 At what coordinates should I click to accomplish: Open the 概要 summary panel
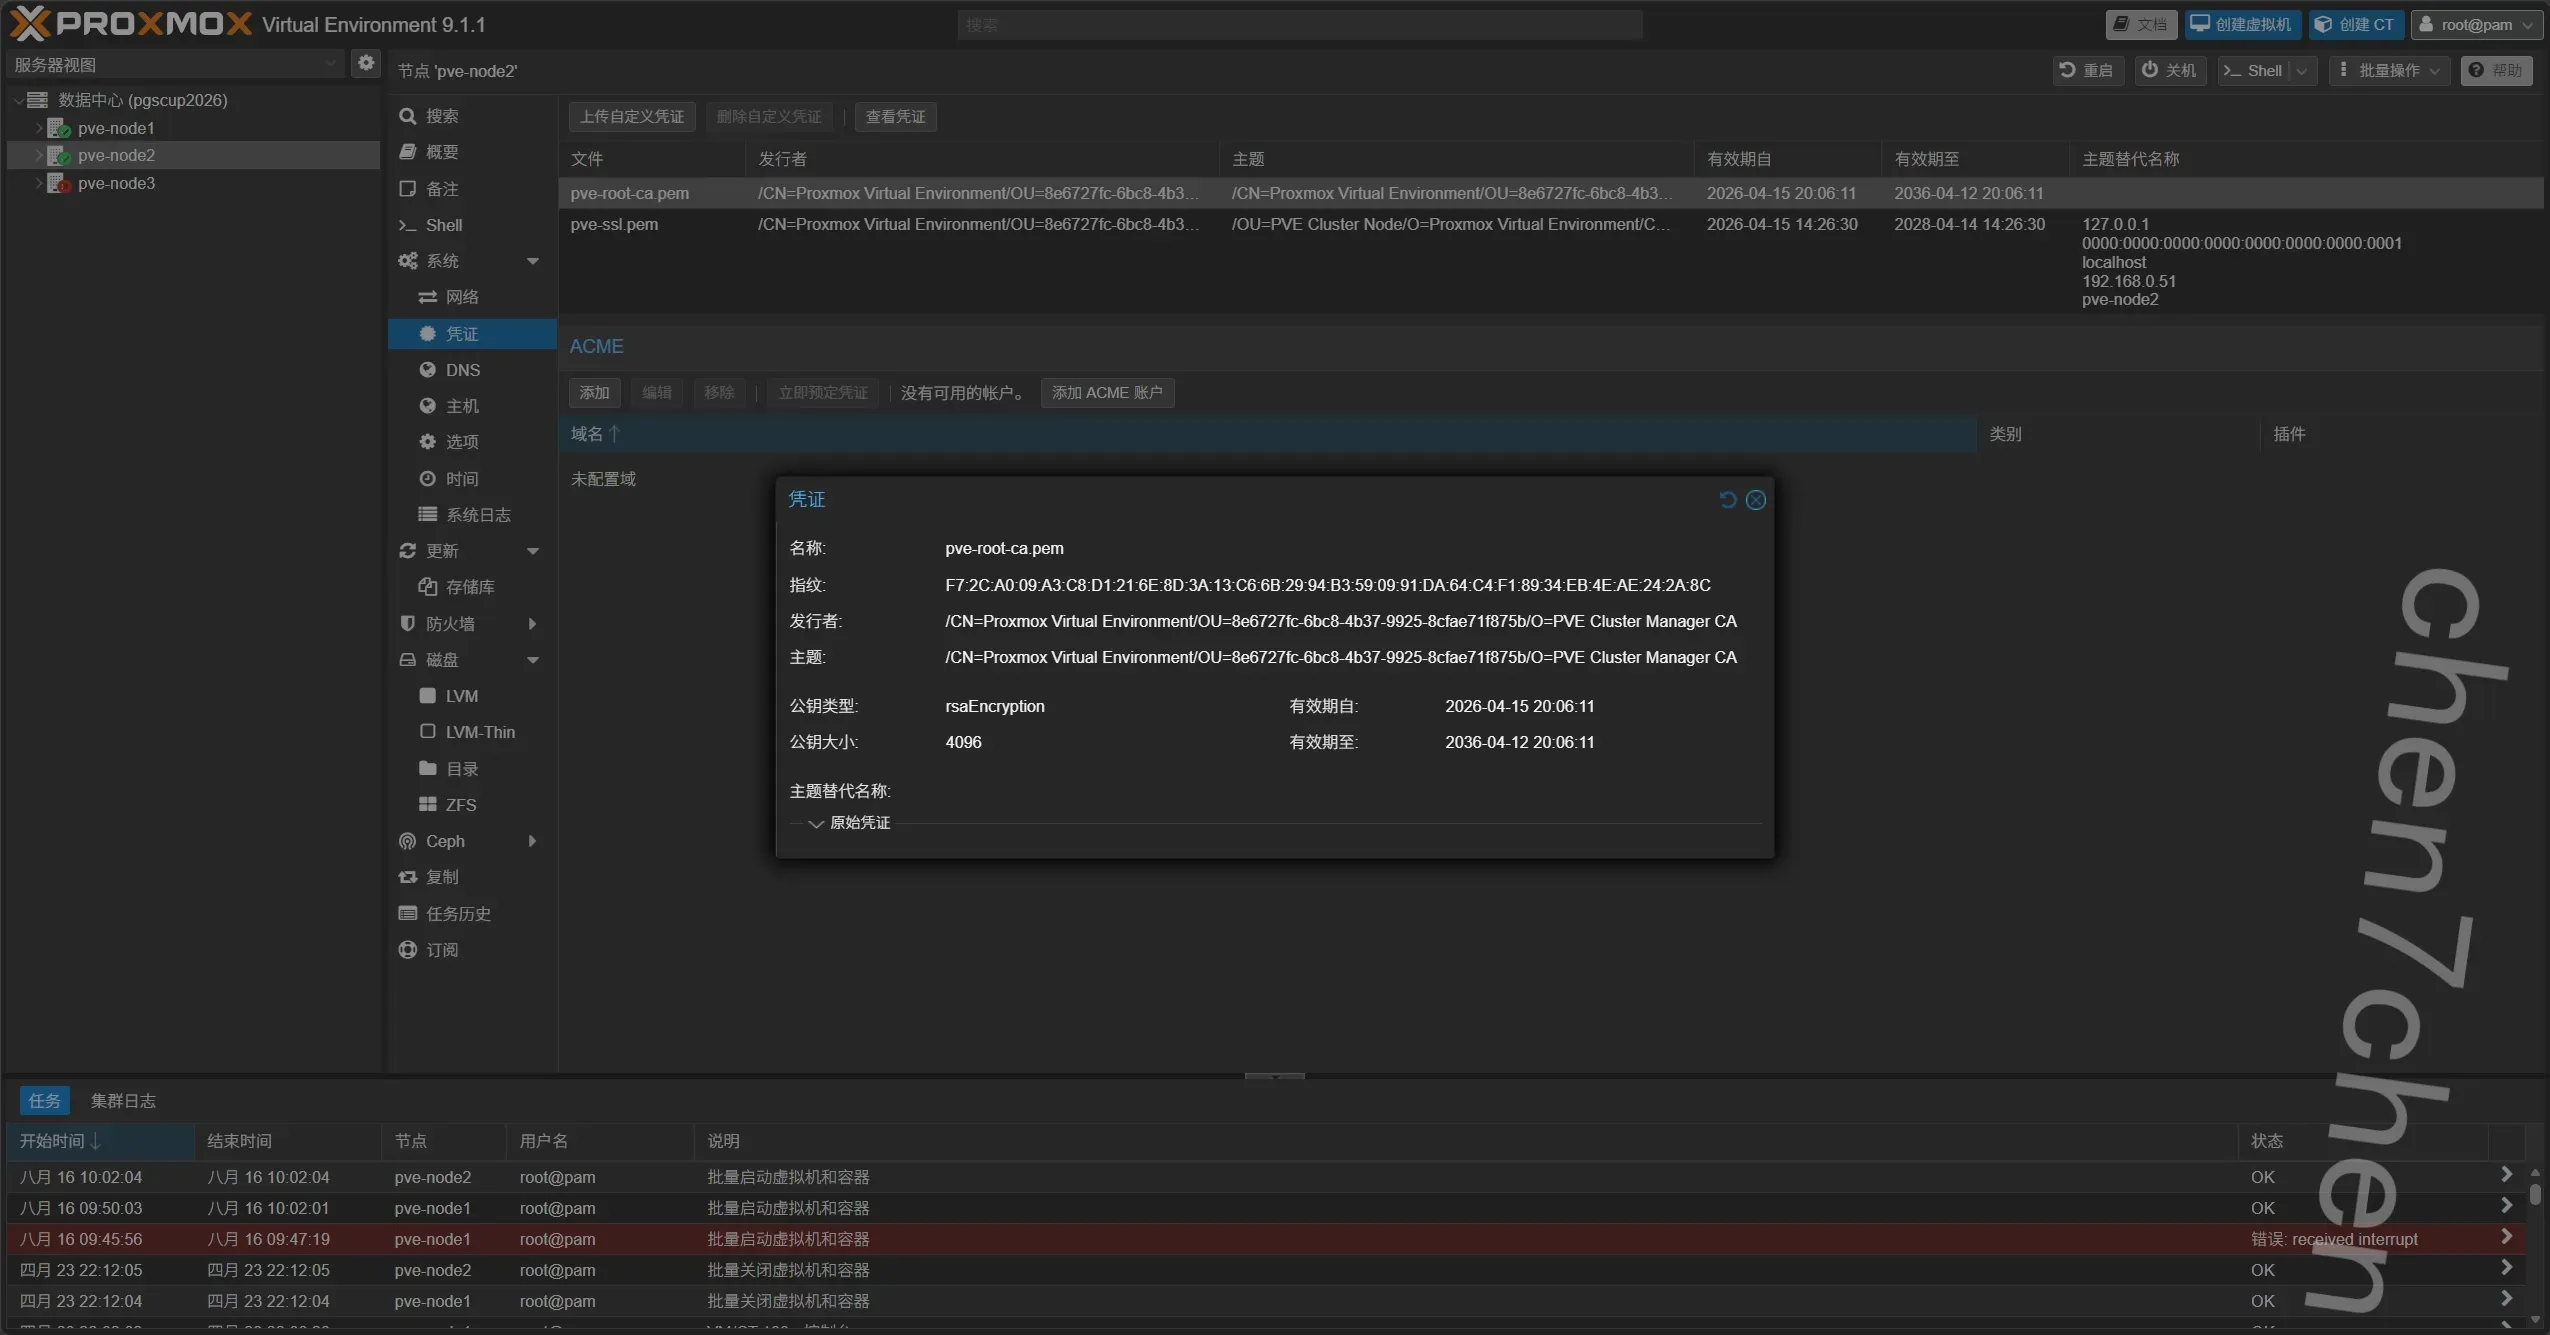click(472, 152)
